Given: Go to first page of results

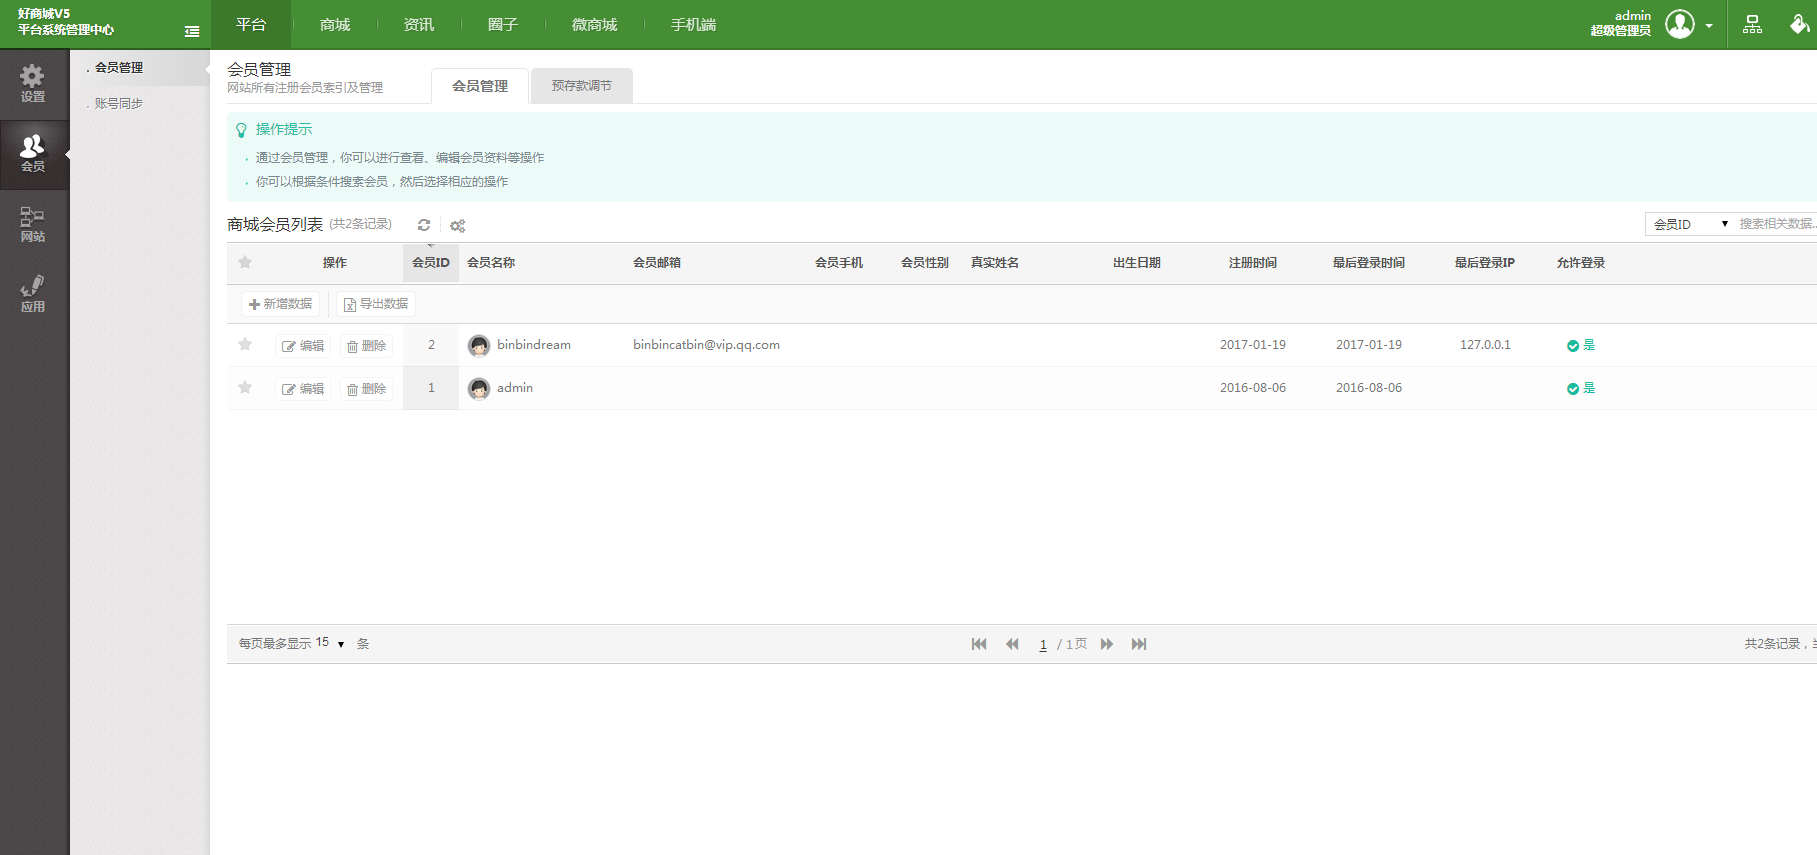Looking at the screenshot, I should 979,644.
